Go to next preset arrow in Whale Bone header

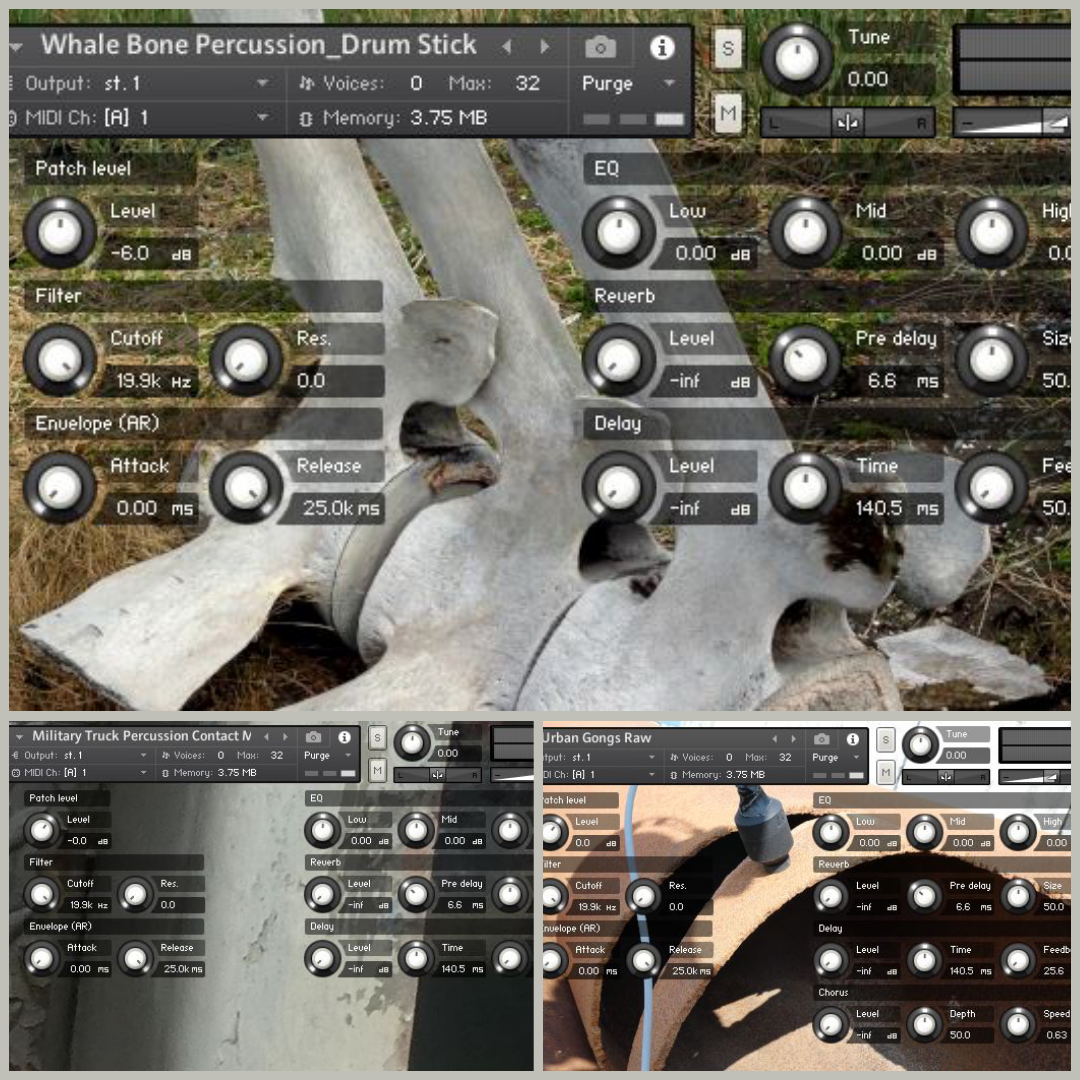click(x=545, y=47)
